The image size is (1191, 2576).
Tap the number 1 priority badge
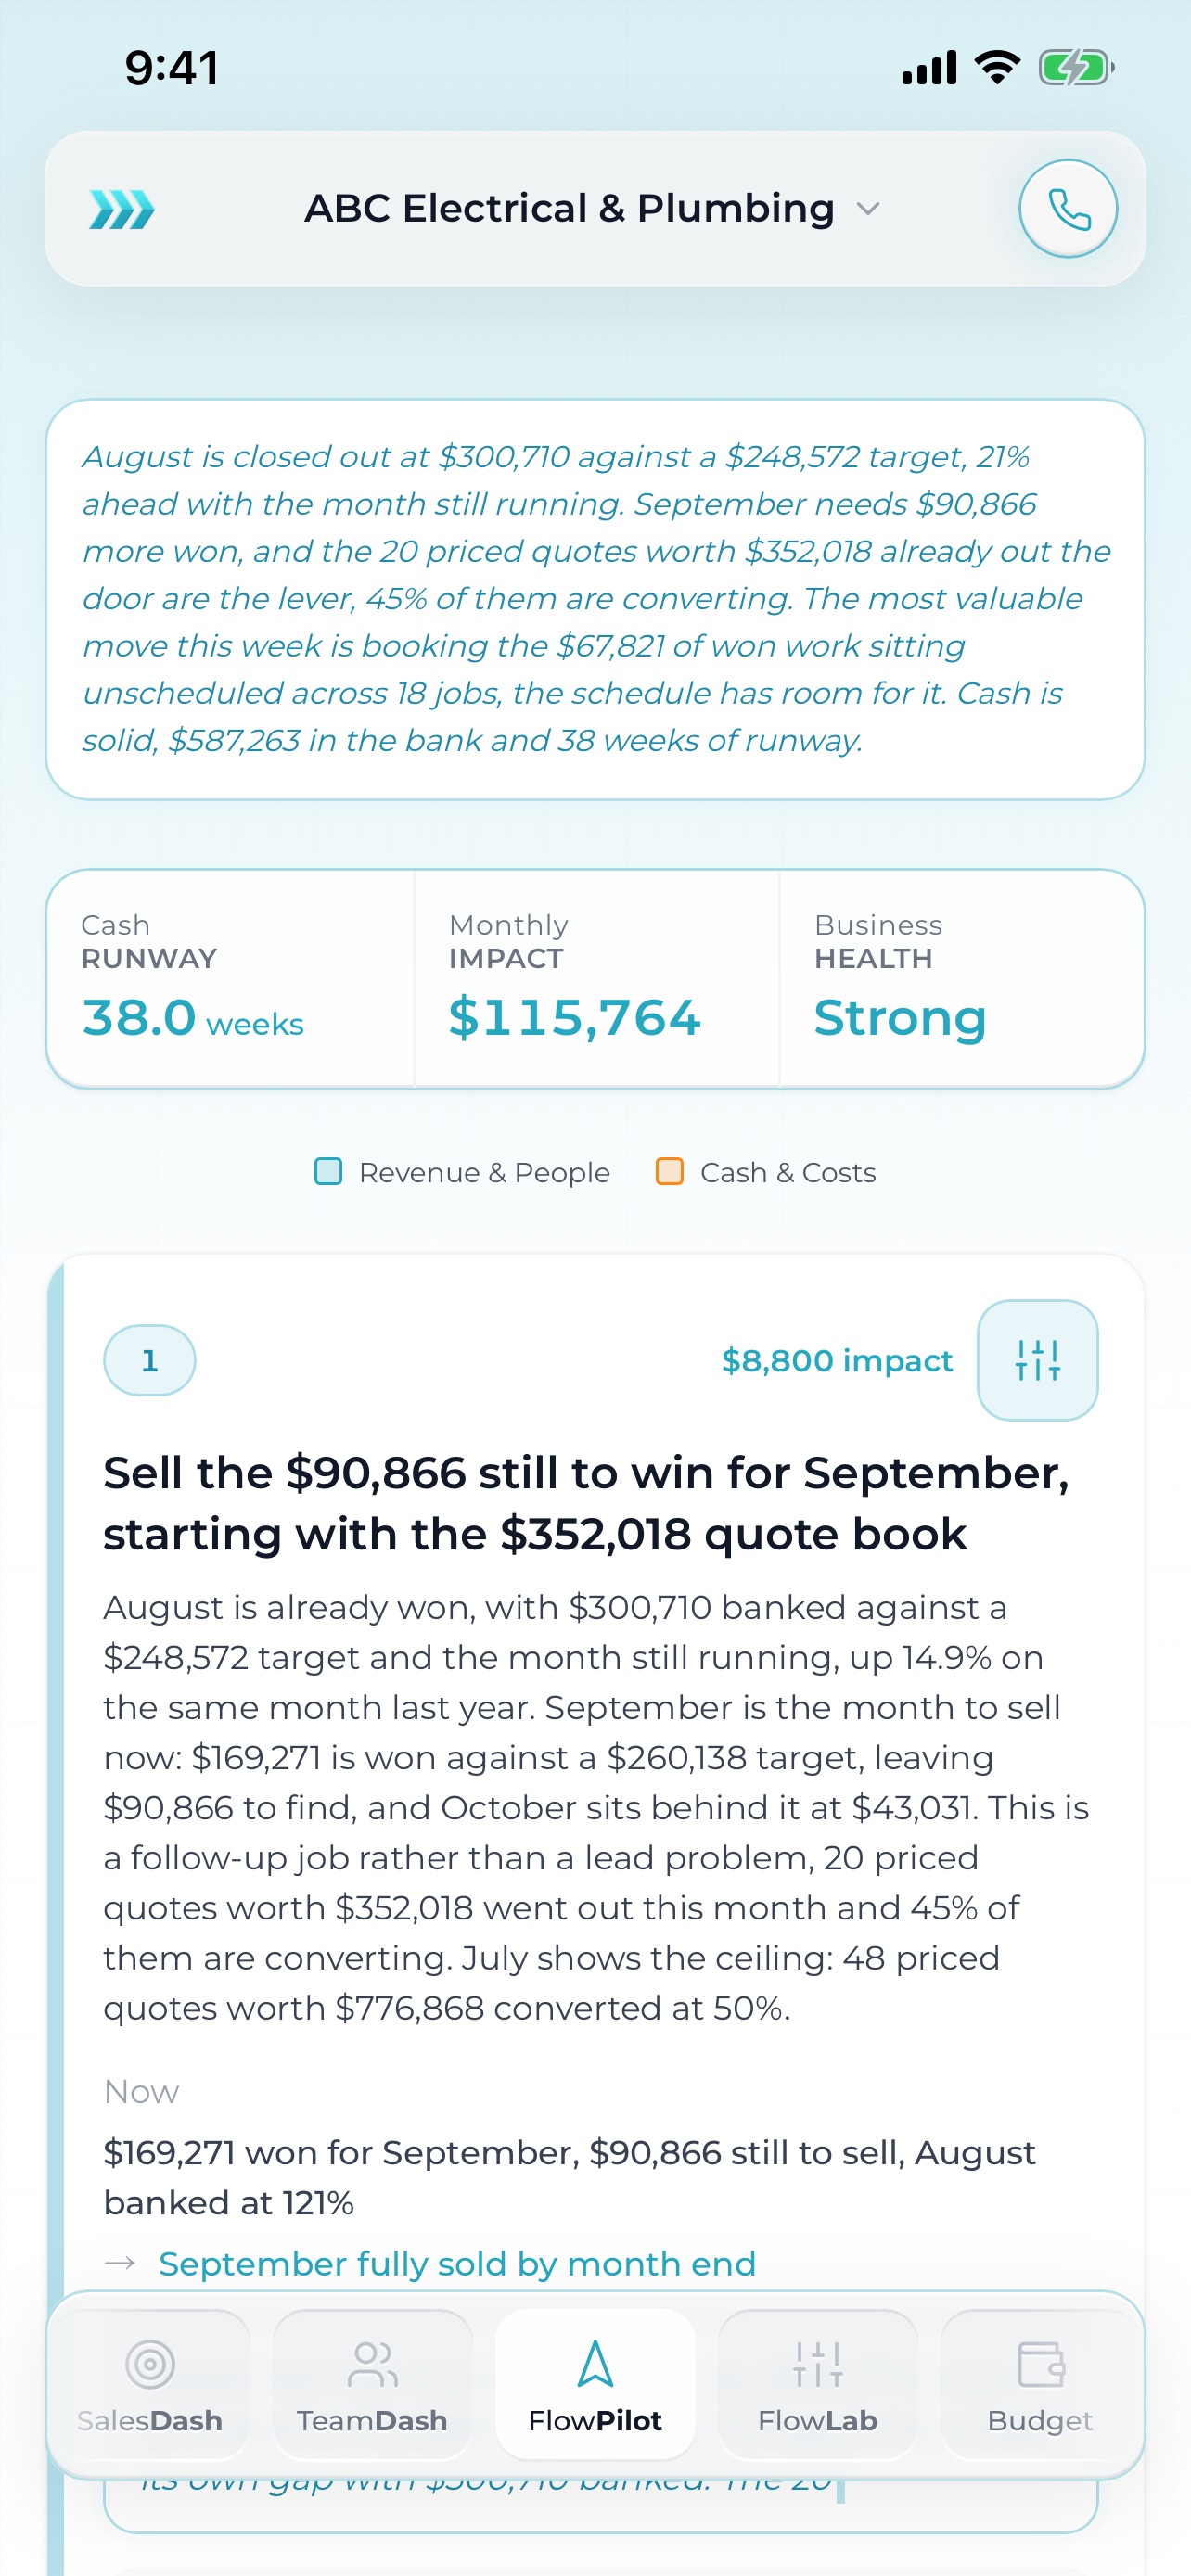pos(150,1360)
